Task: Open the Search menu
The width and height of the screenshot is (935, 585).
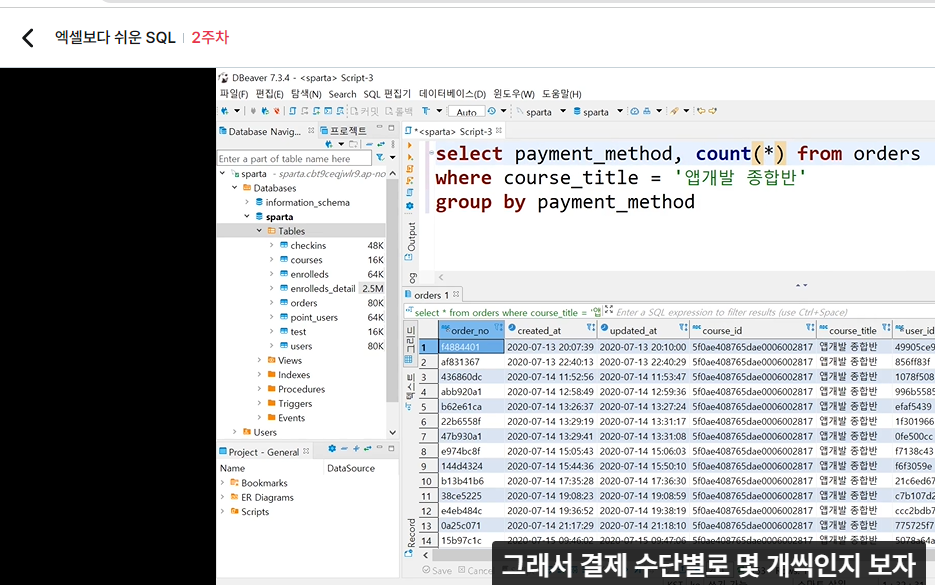Action: point(342,94)
